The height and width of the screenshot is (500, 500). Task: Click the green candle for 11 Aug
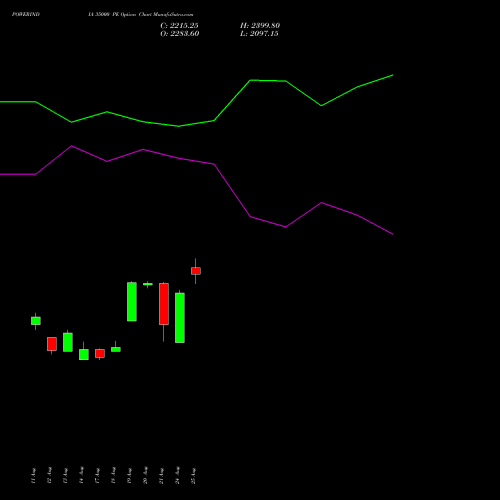tap(36, 321)
